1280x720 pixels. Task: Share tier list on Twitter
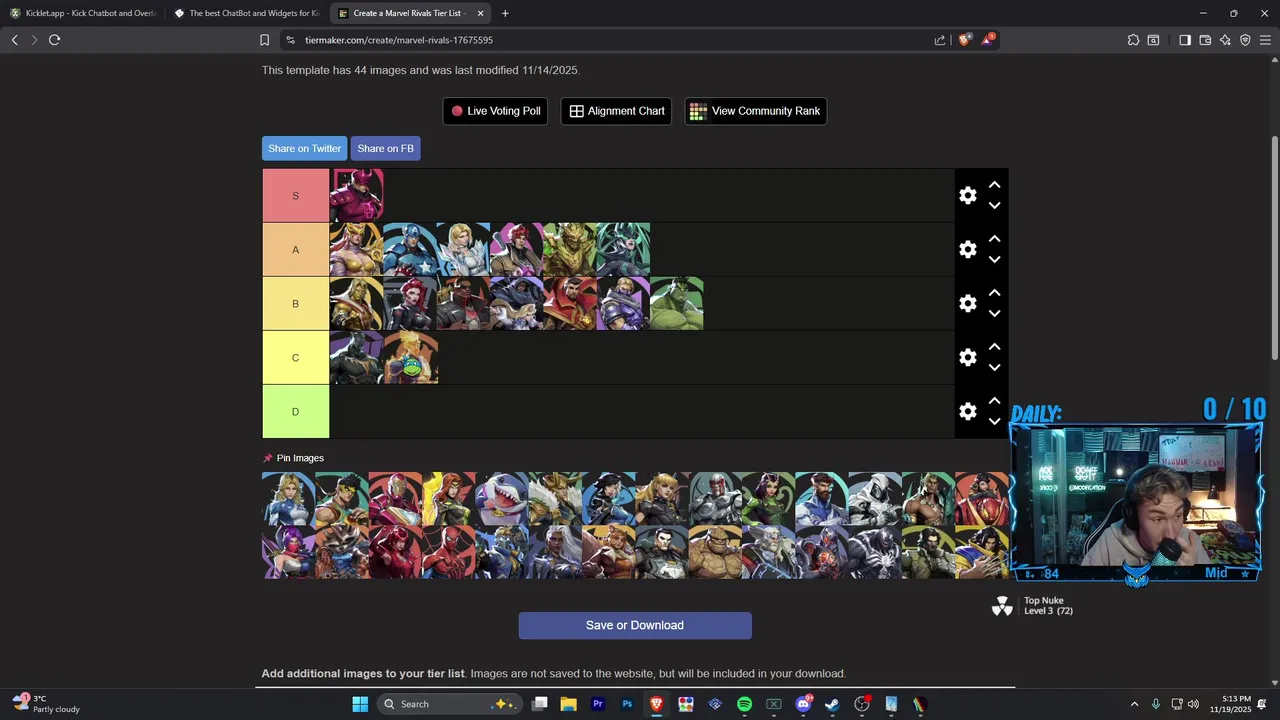(304, 148)
